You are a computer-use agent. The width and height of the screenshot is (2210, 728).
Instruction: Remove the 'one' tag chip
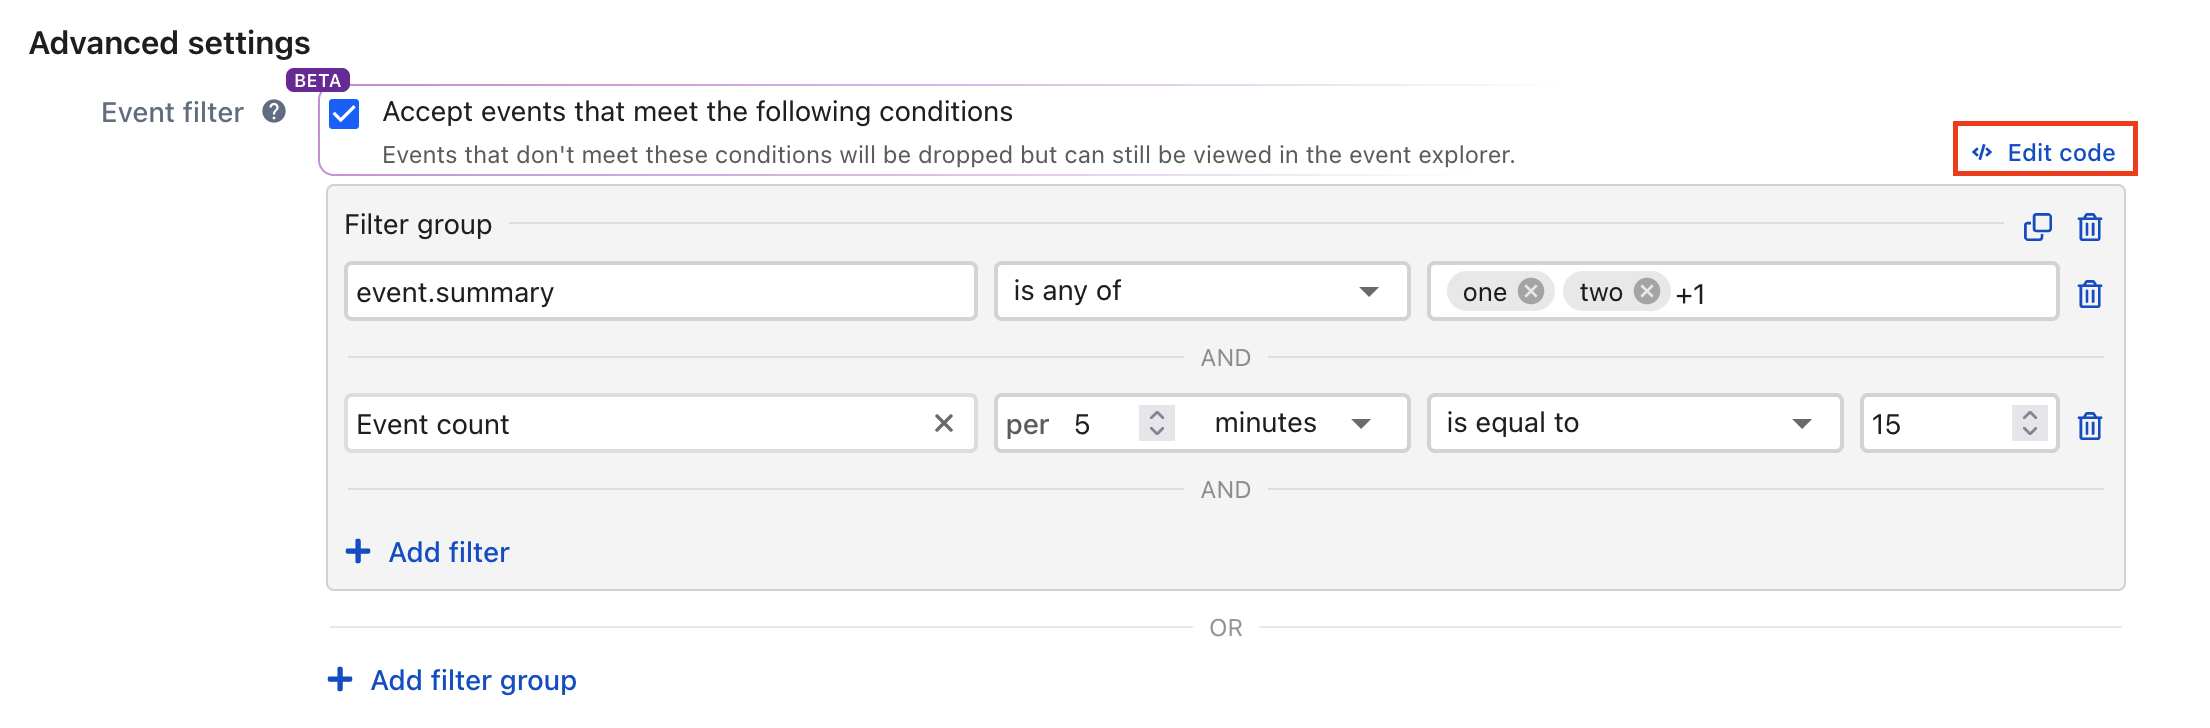[1530, 291]
